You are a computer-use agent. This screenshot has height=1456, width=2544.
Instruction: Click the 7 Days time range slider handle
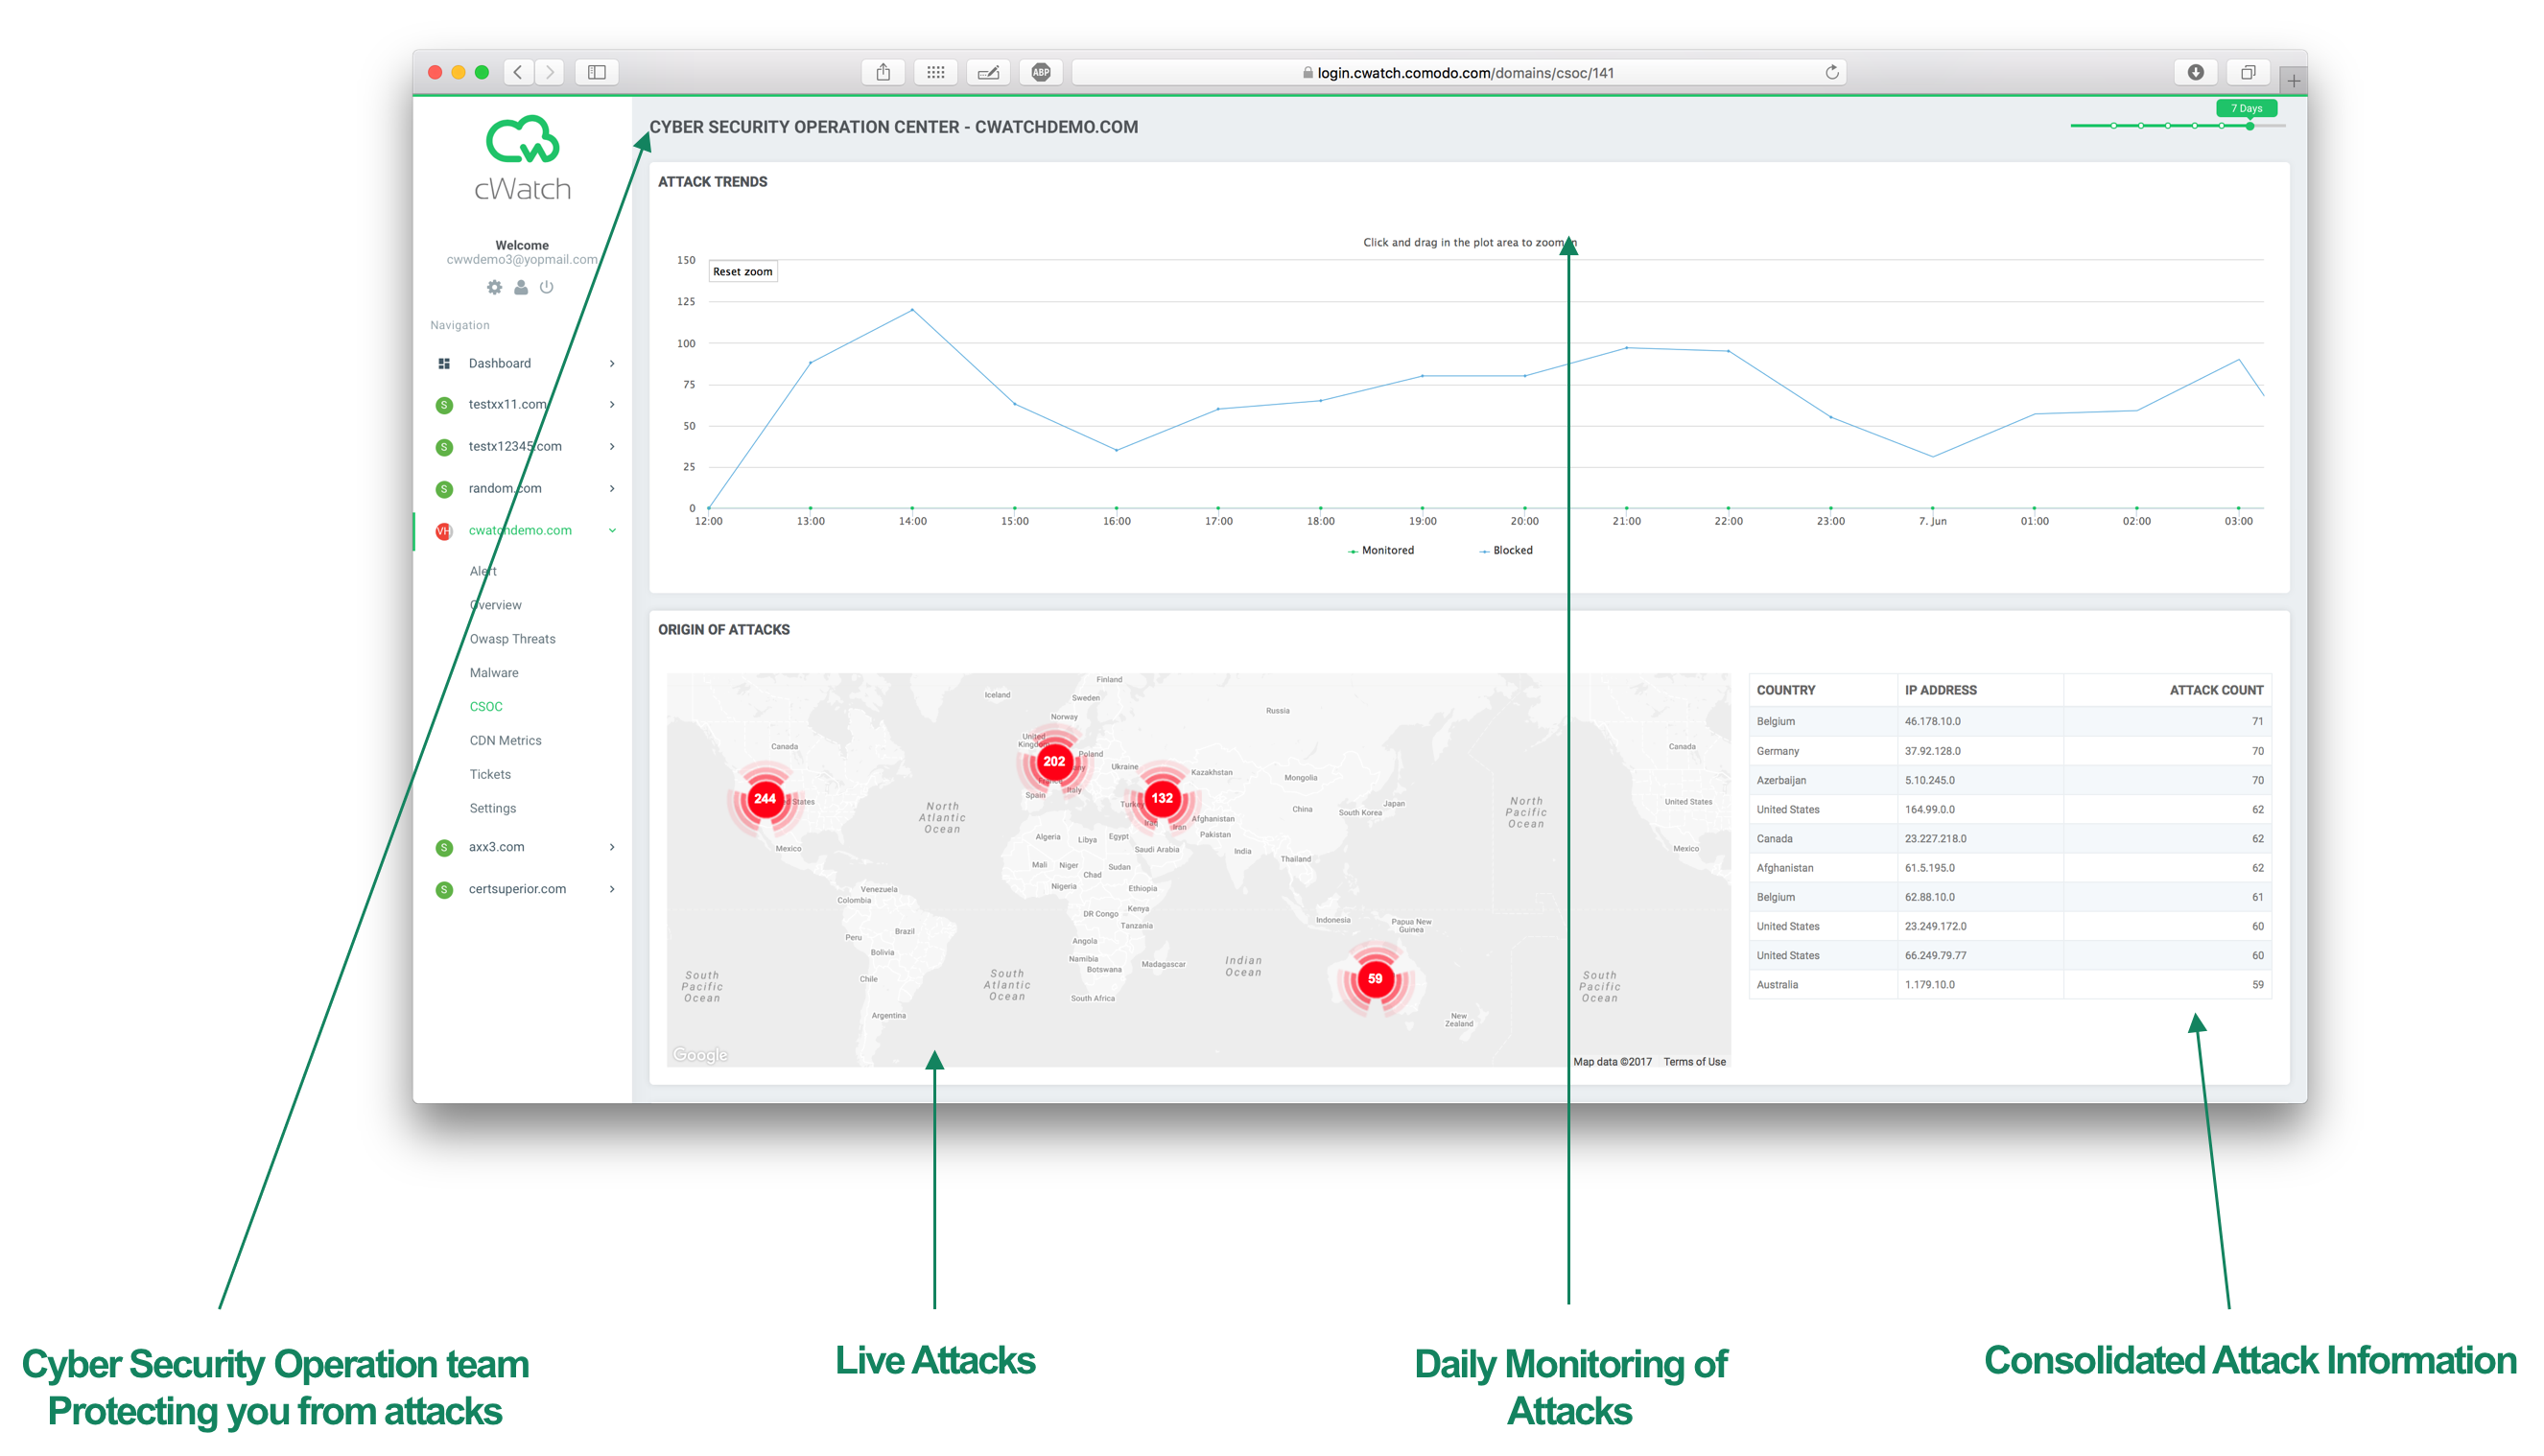tap(2250, 126)
